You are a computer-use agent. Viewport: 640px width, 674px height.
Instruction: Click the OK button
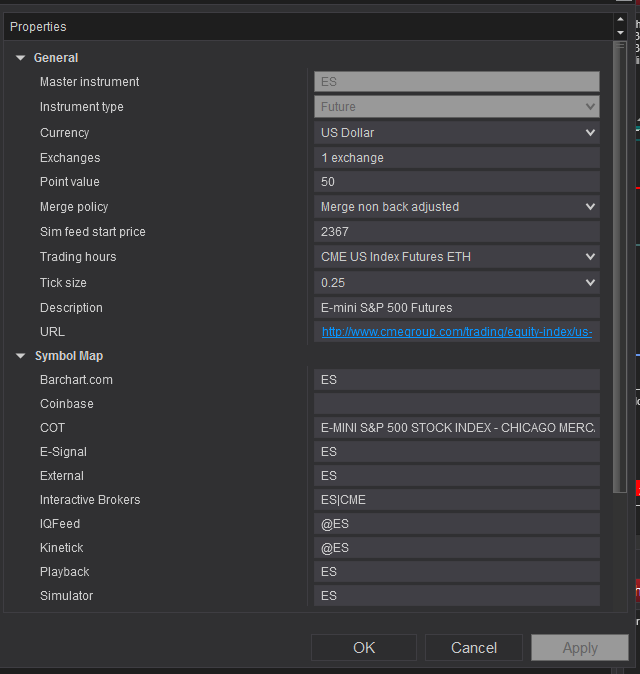point(364,647)
